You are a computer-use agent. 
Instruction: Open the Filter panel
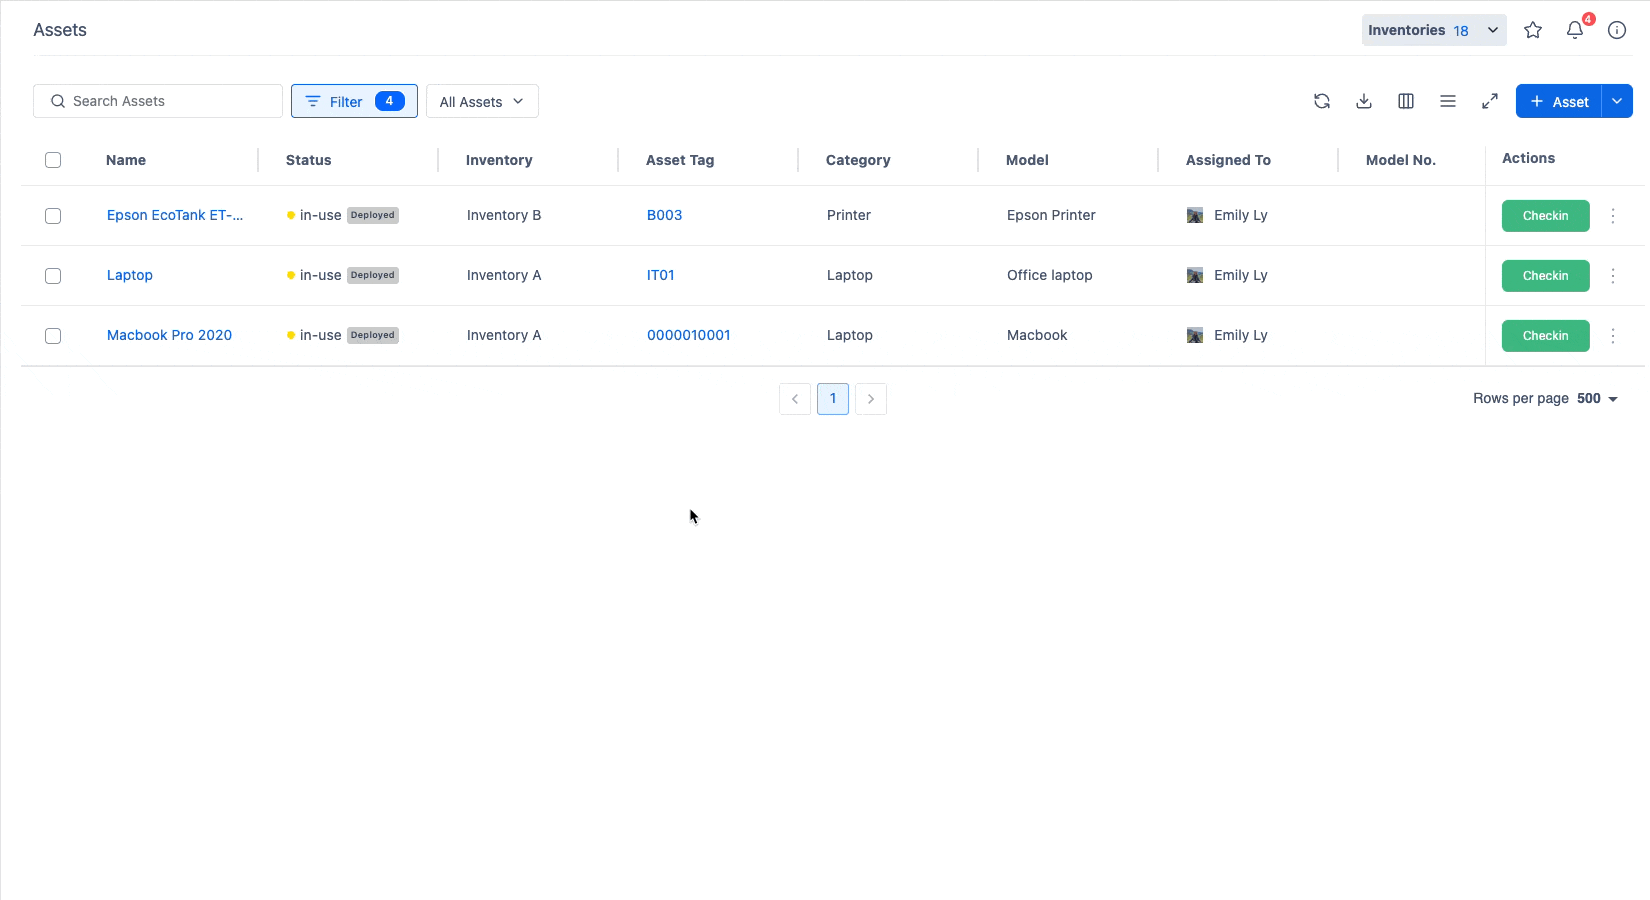pos(354,101)
